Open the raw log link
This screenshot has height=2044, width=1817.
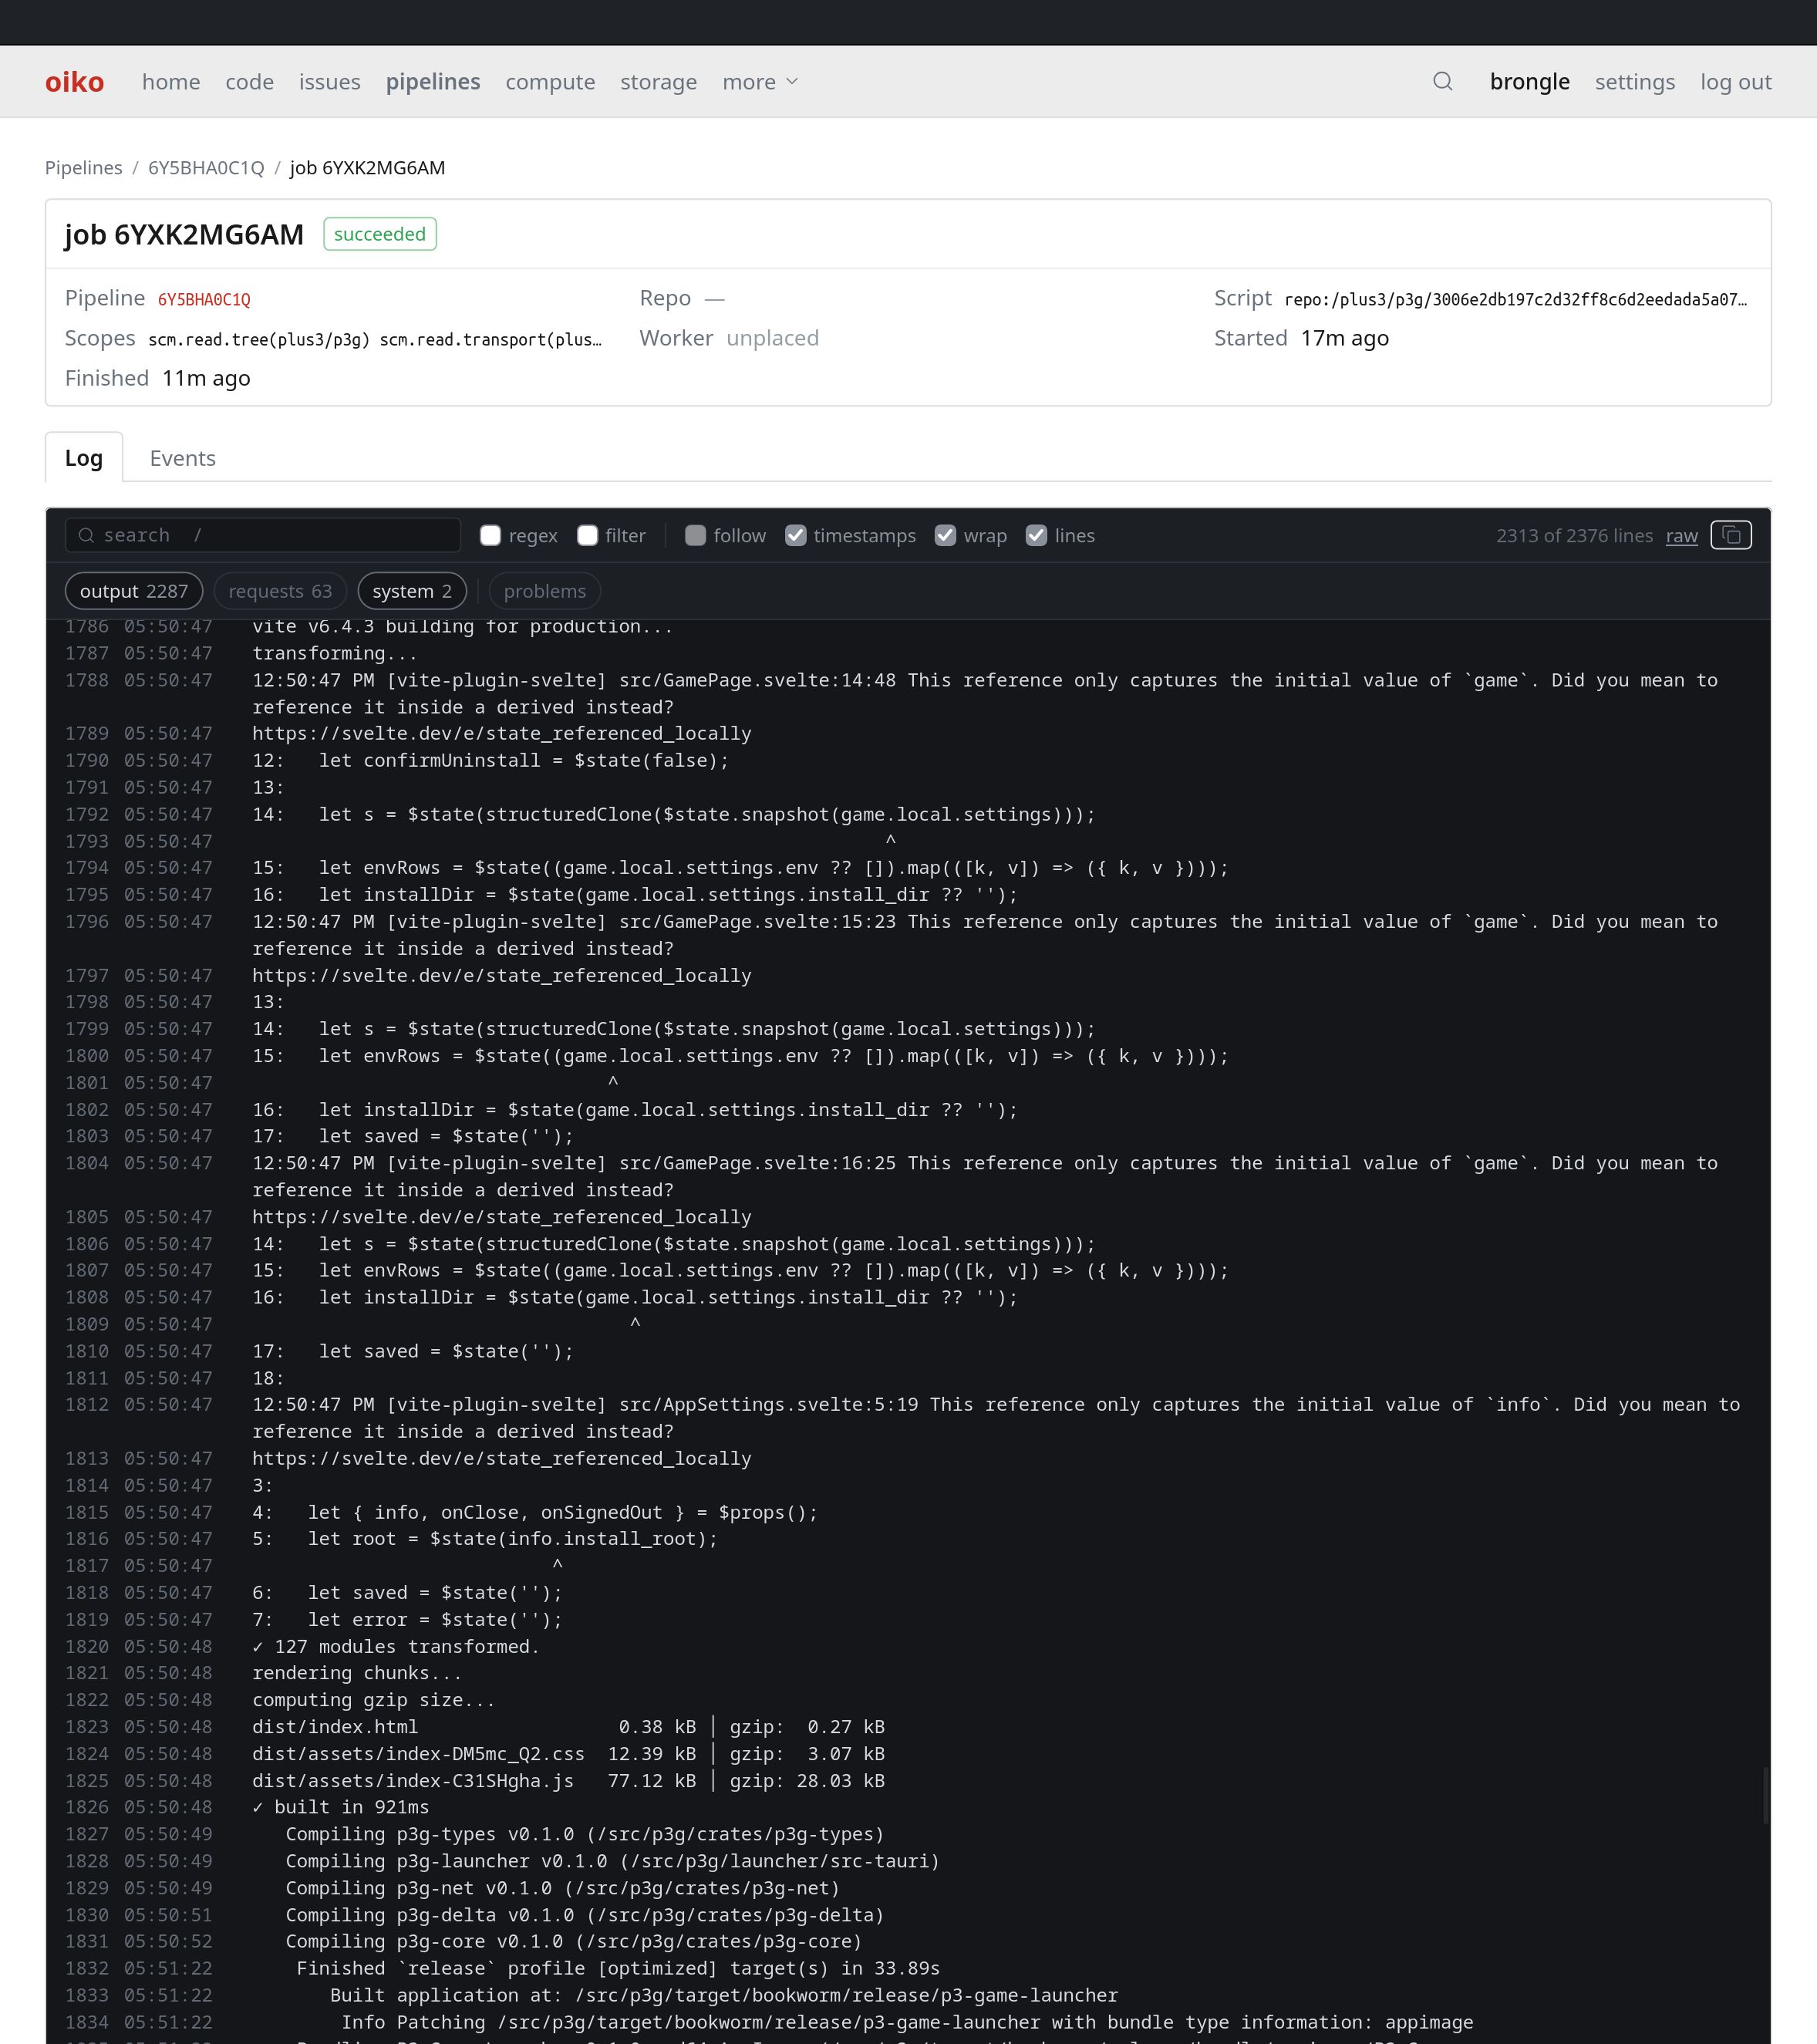click(x=1682, y=536)
